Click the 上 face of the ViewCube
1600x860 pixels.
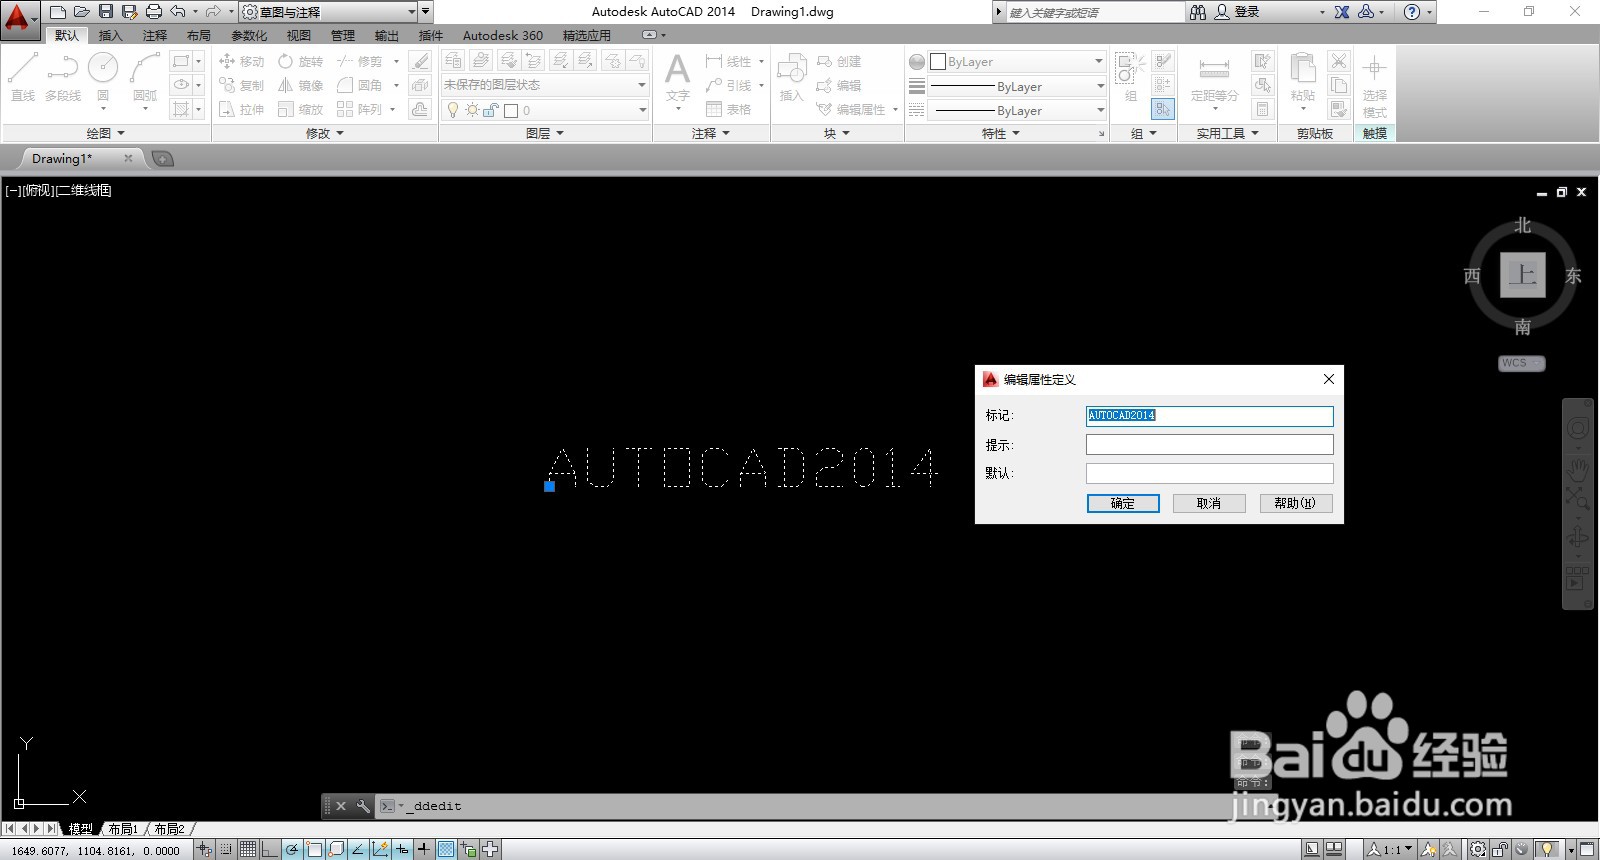coord(1523,275)
